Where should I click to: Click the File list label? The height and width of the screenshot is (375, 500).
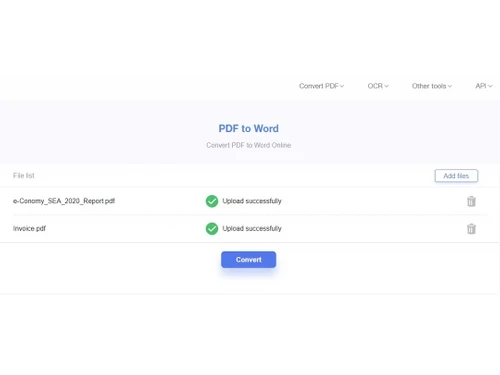[x=24, y=176]
